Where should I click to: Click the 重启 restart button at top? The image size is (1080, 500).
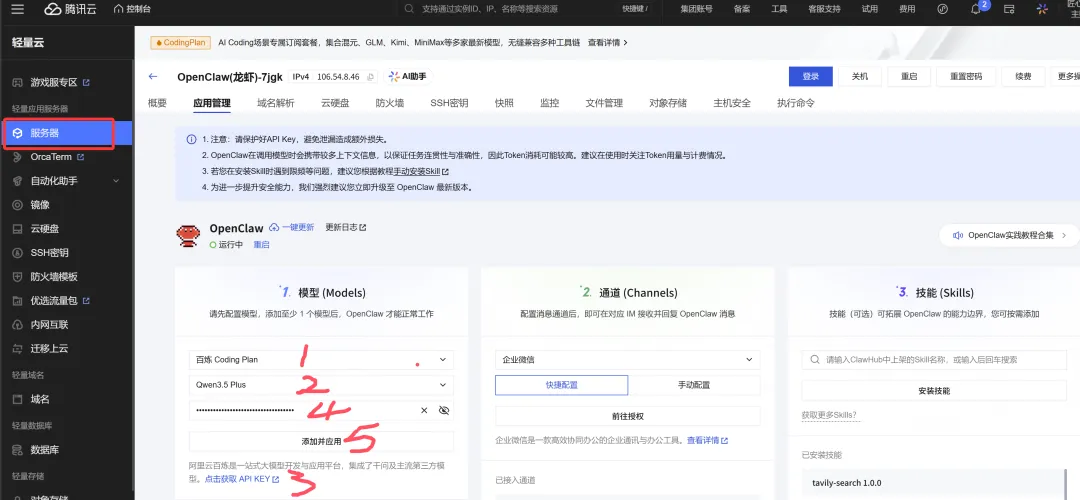pyautogui.click(x=909, y=76)
